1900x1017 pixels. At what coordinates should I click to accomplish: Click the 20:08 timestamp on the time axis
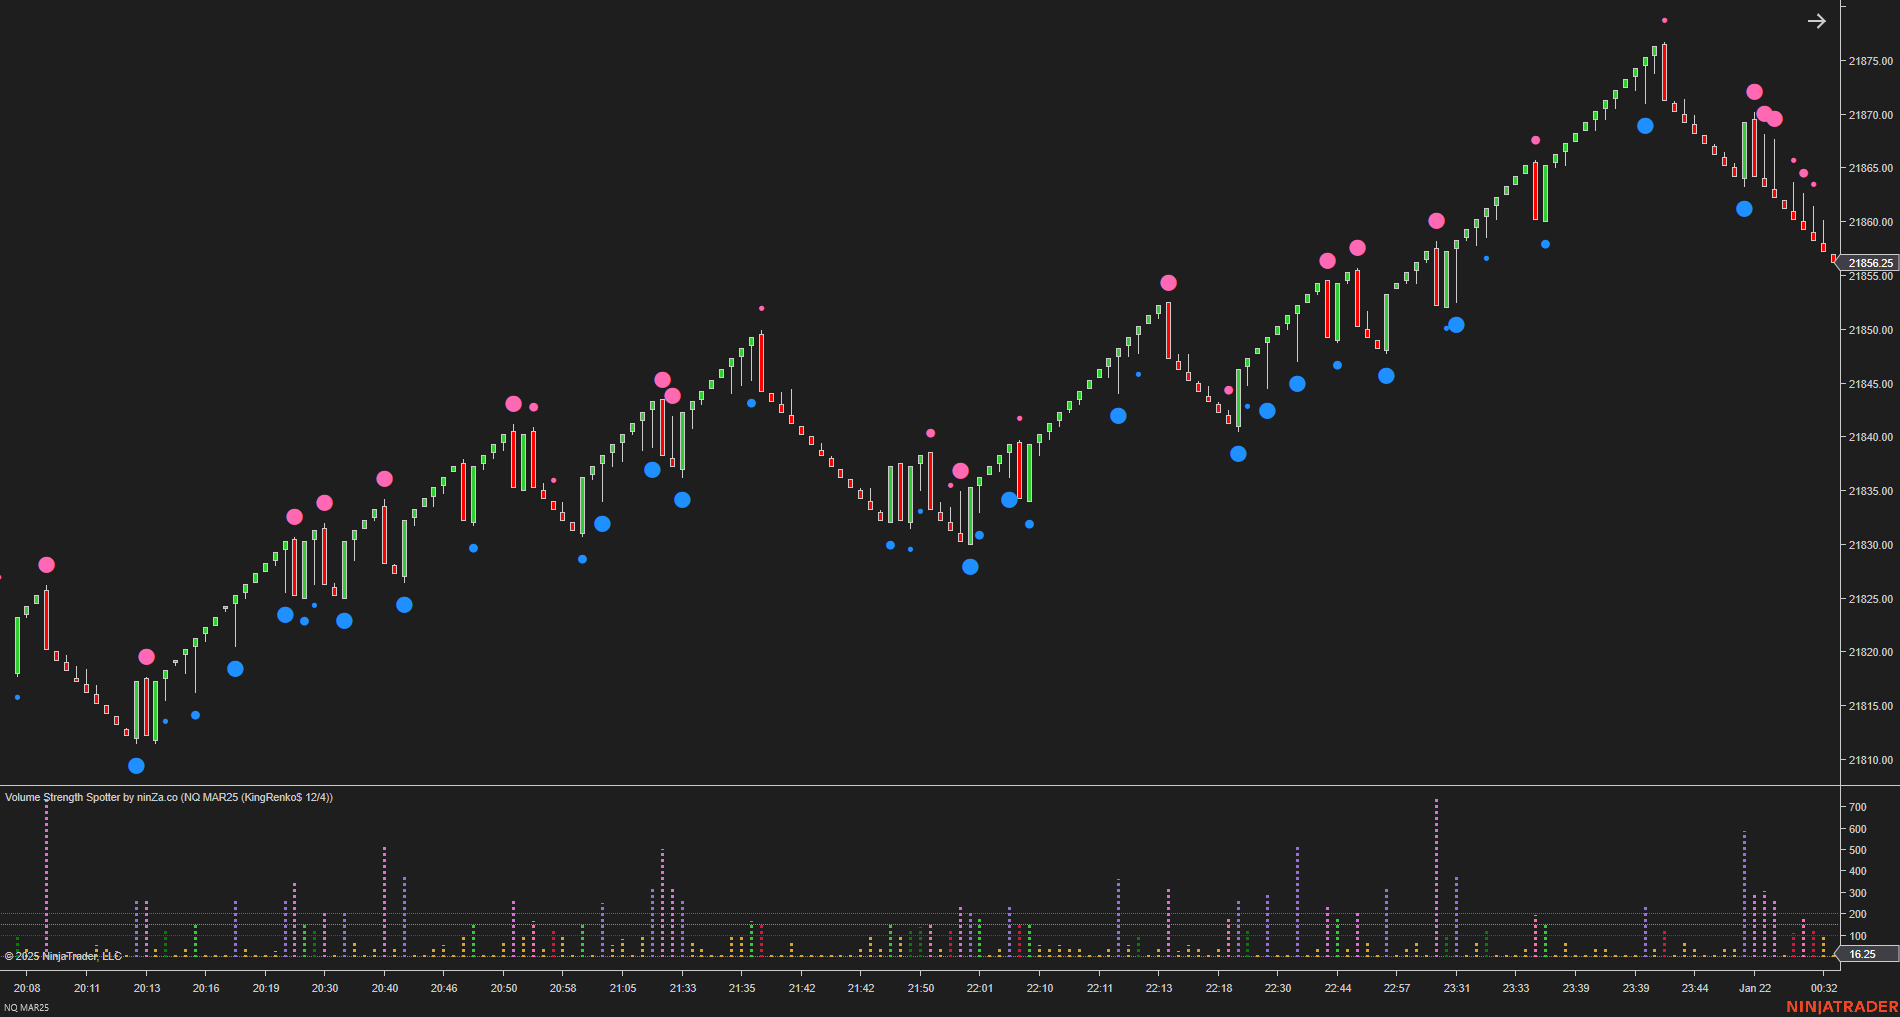(x=25, y=987)
